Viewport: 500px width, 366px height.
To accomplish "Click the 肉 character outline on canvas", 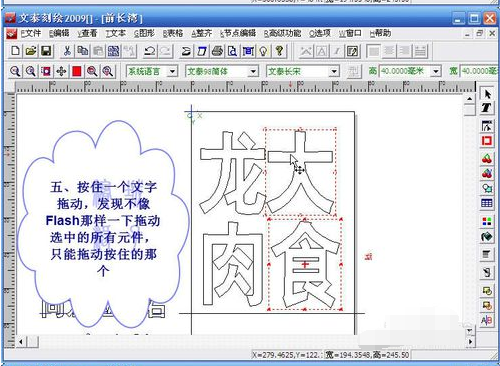I will pos(234,264).
